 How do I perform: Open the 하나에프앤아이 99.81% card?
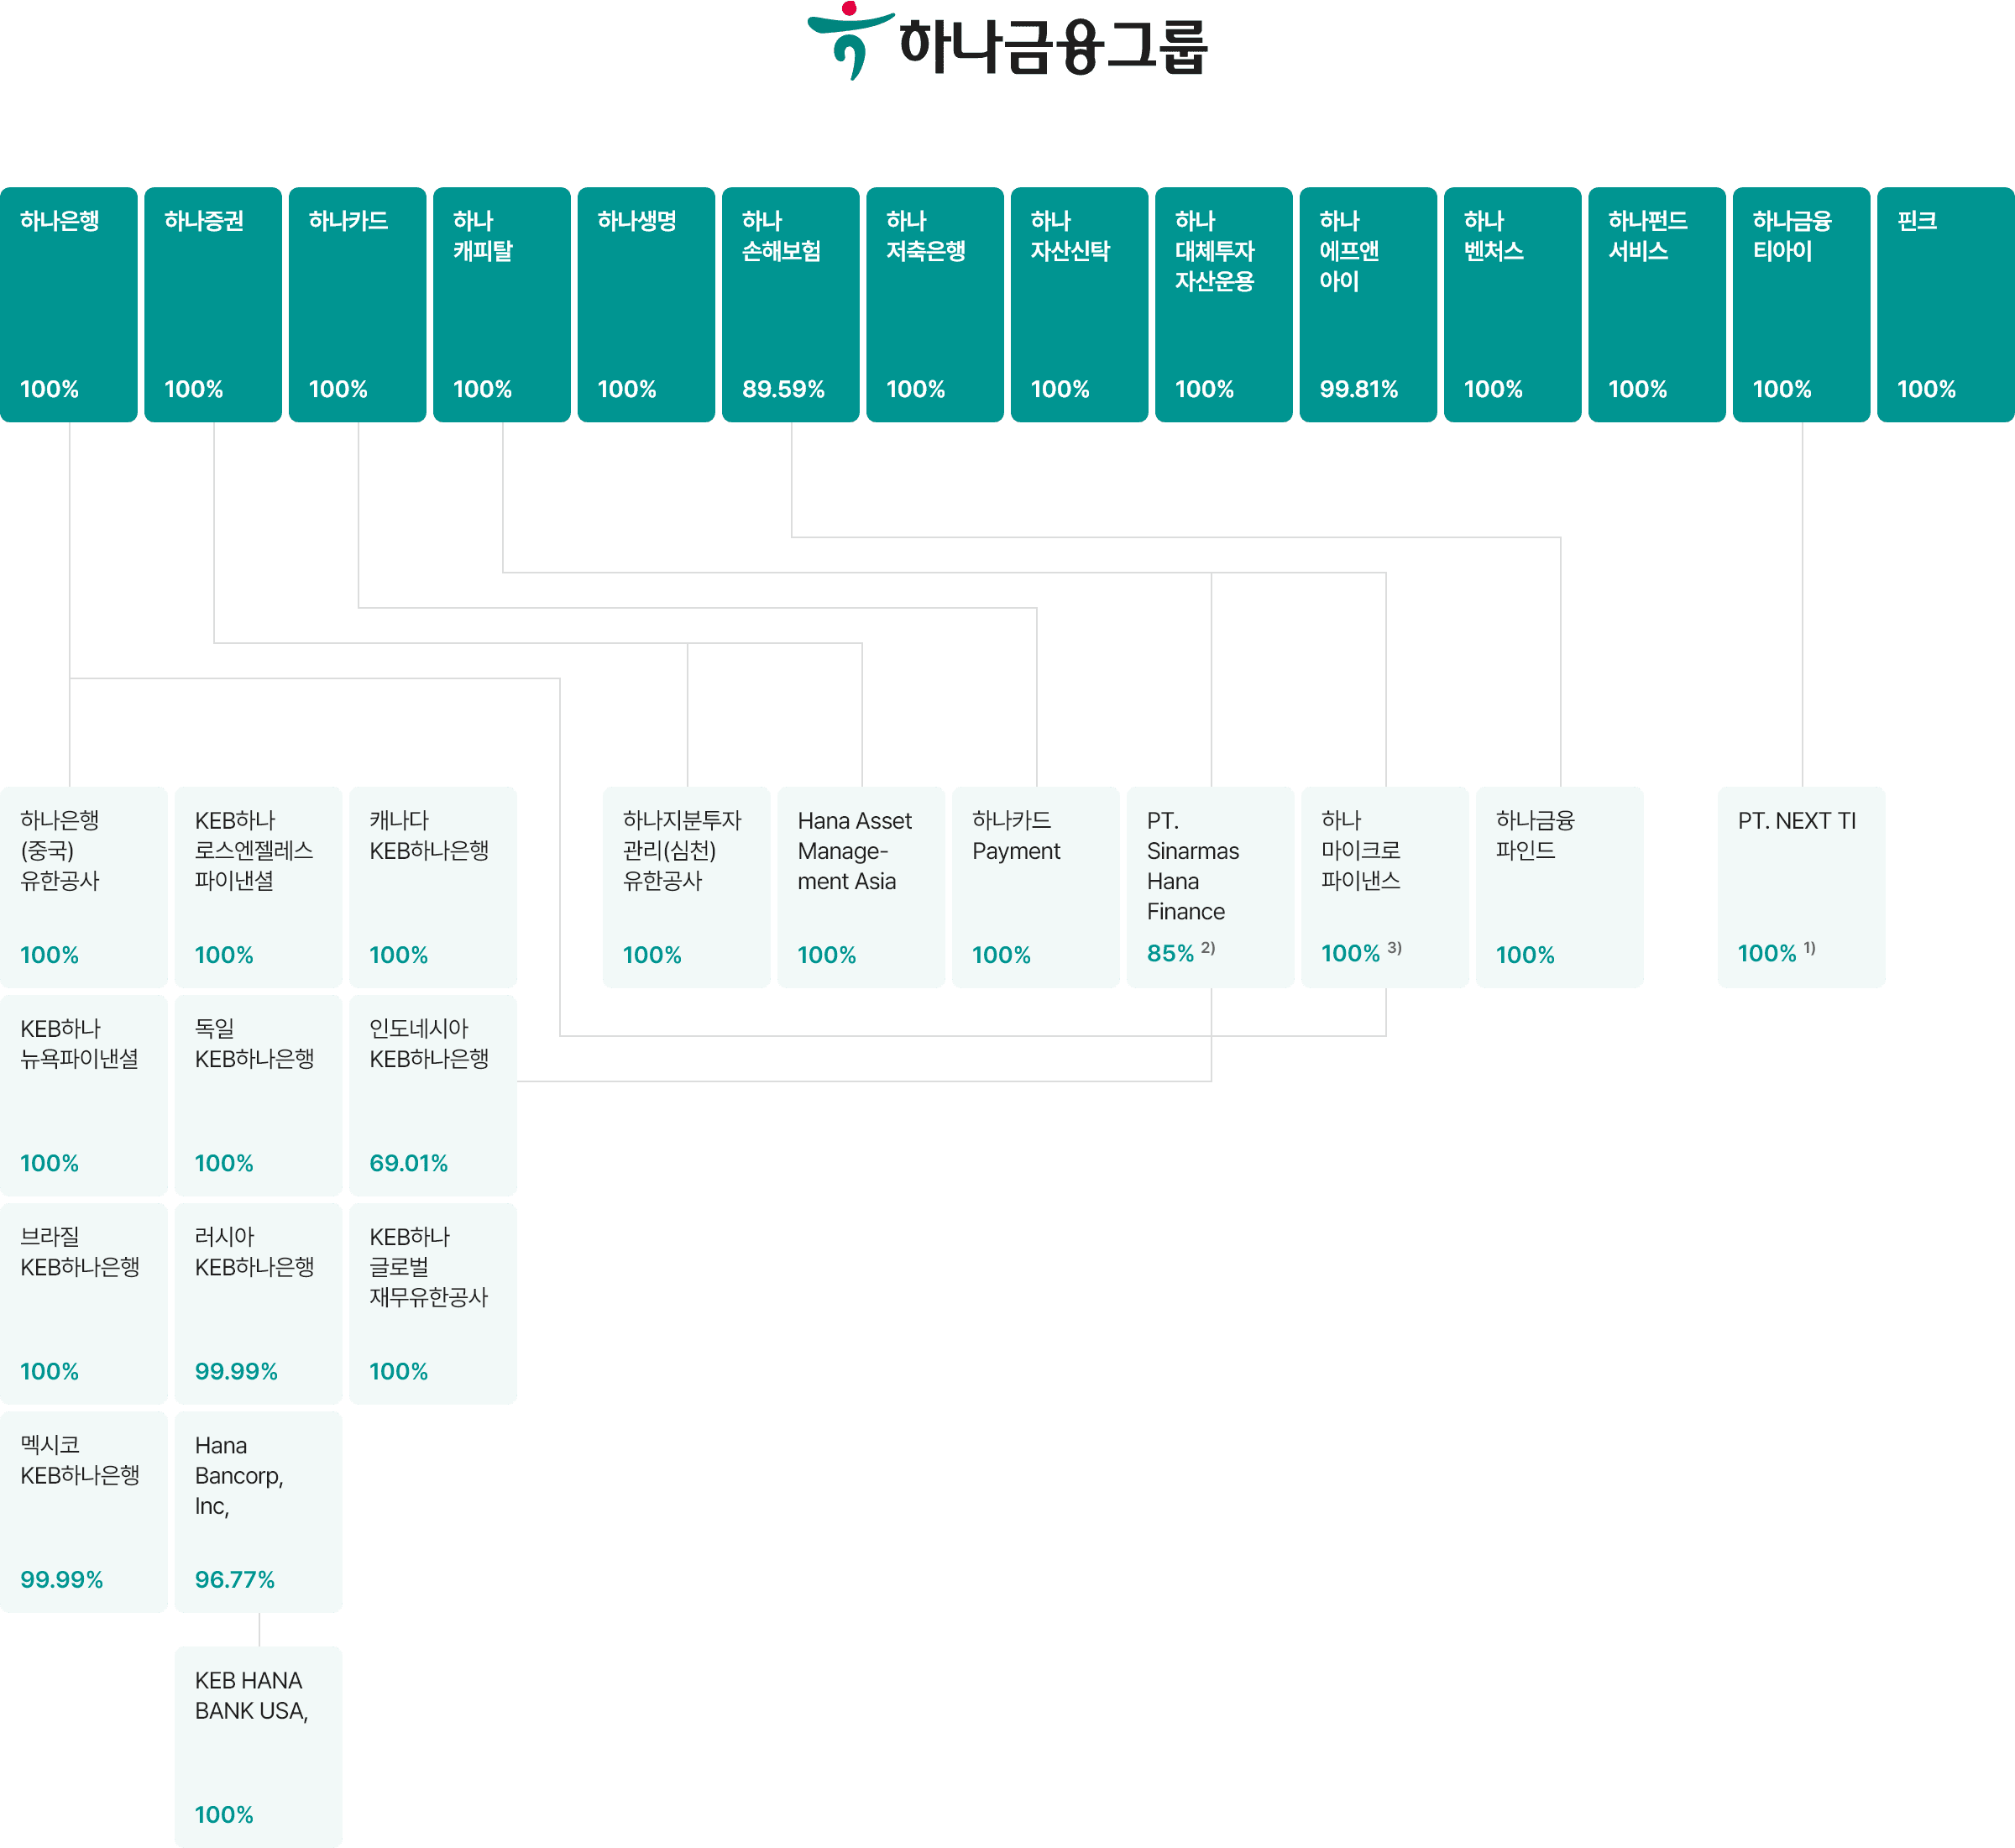tap(1368, 304)
